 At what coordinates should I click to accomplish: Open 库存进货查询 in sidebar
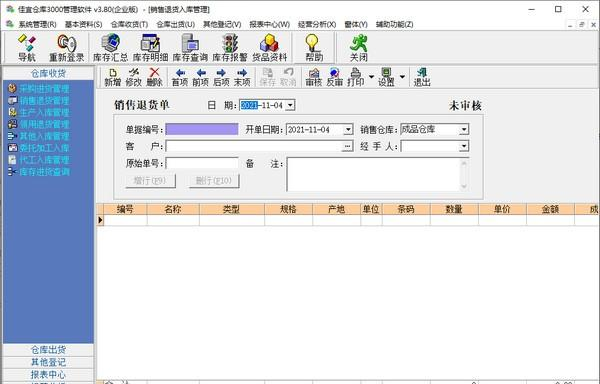pyautogui.click(x=39, y=172)
